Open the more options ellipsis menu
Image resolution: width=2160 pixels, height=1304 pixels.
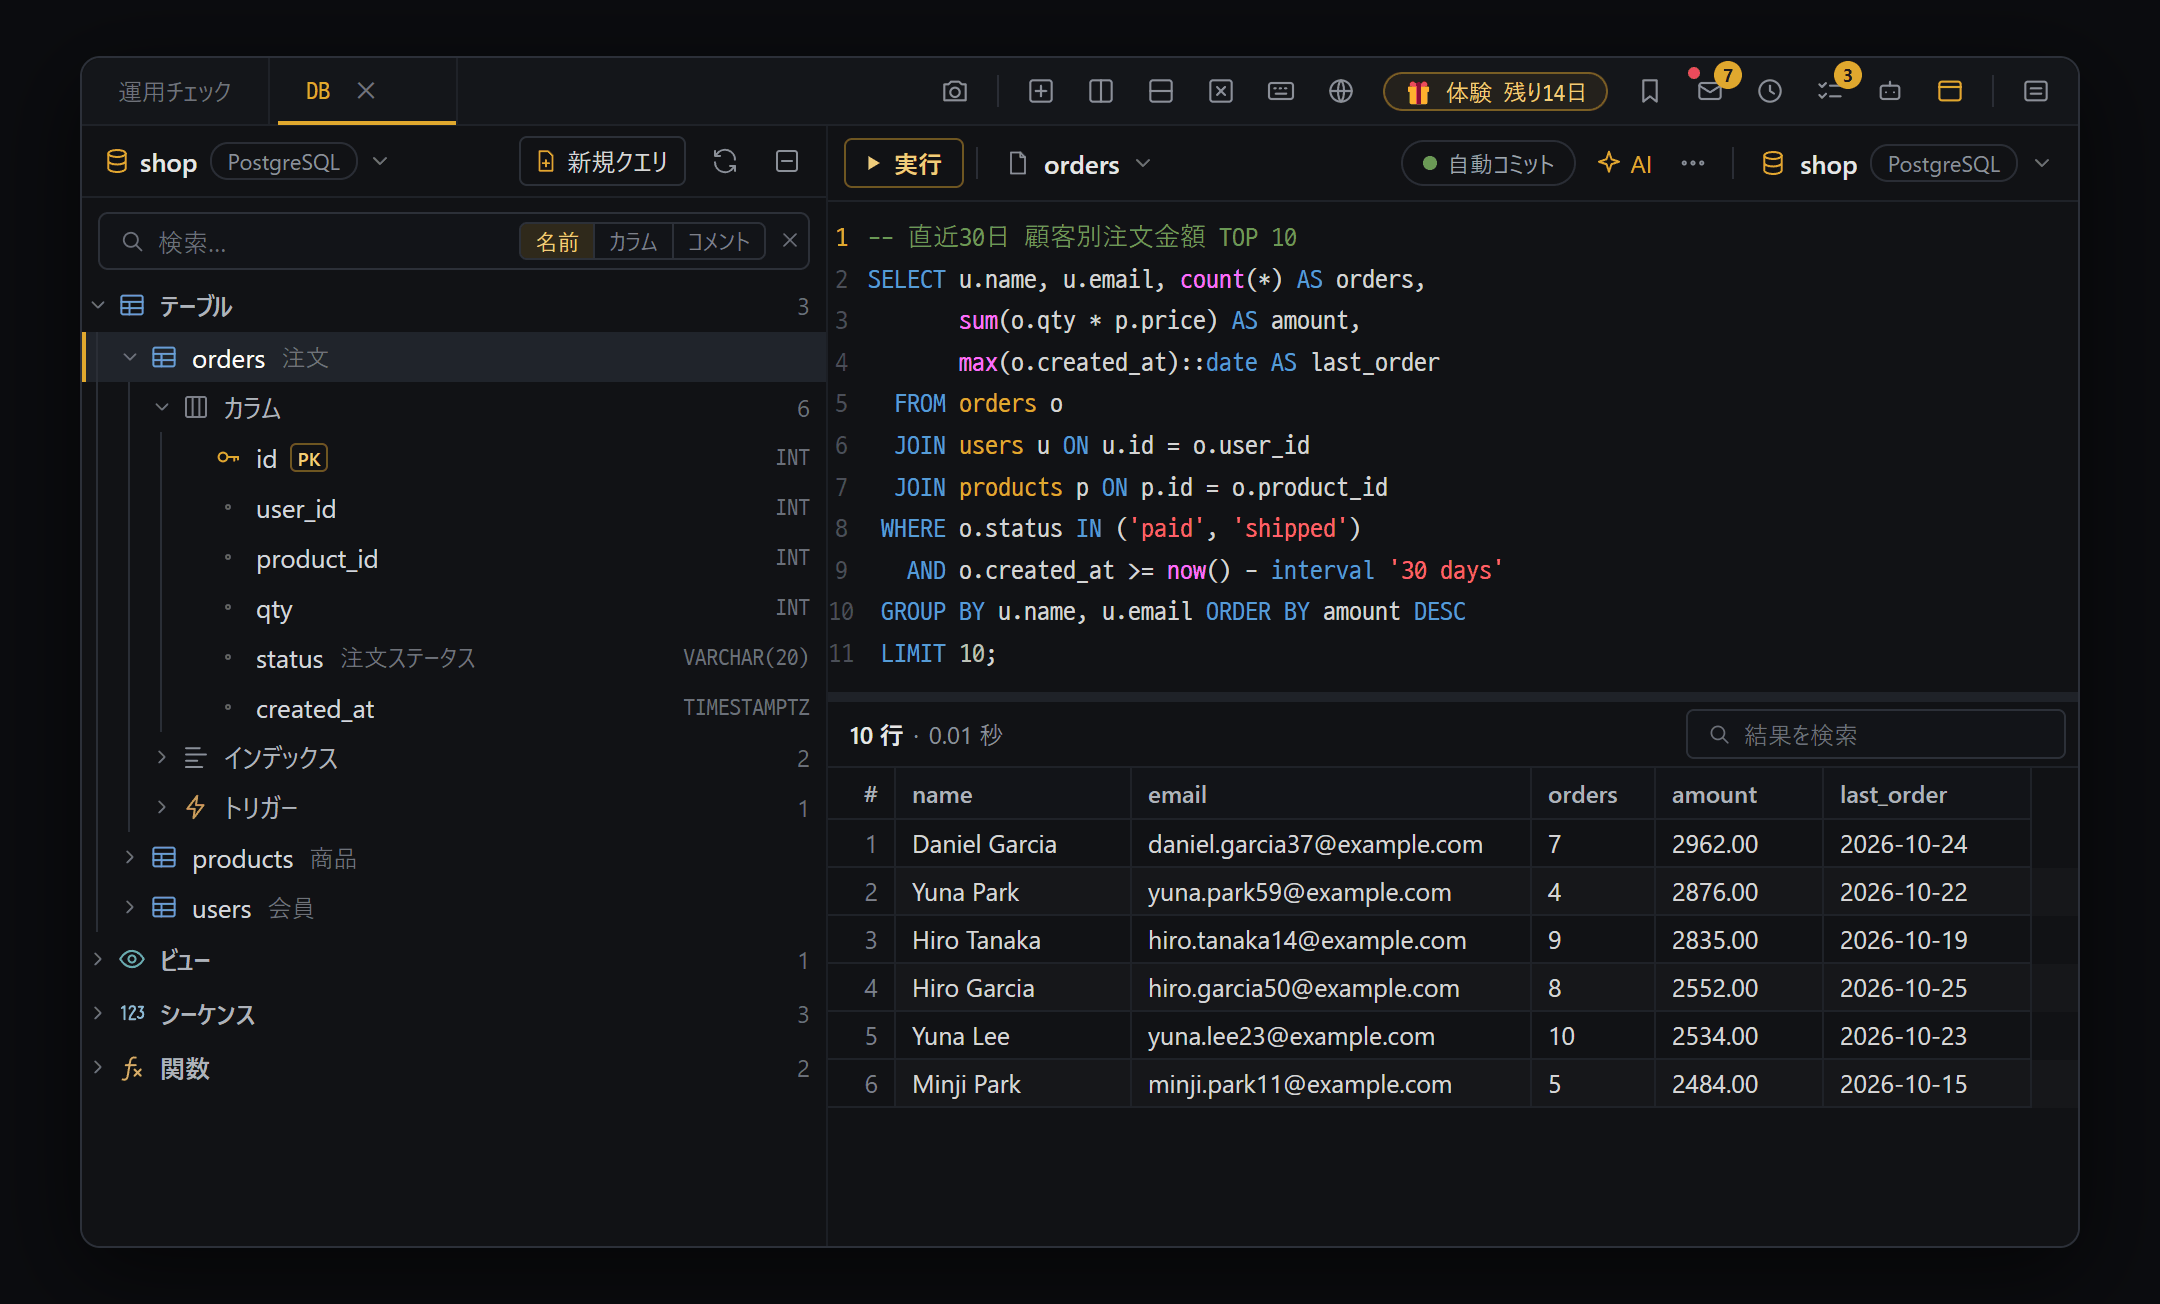[1693, 164]
